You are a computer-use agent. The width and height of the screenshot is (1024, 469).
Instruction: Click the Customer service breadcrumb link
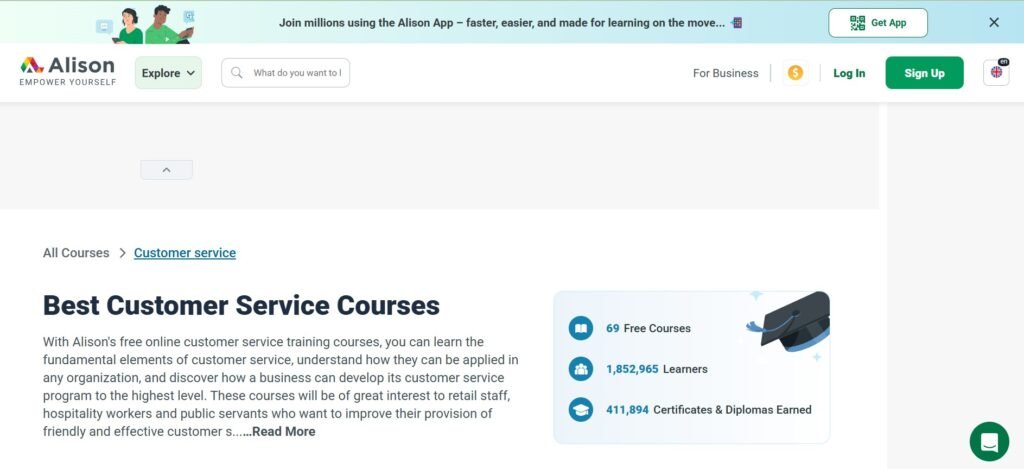(x=185, y=253)
